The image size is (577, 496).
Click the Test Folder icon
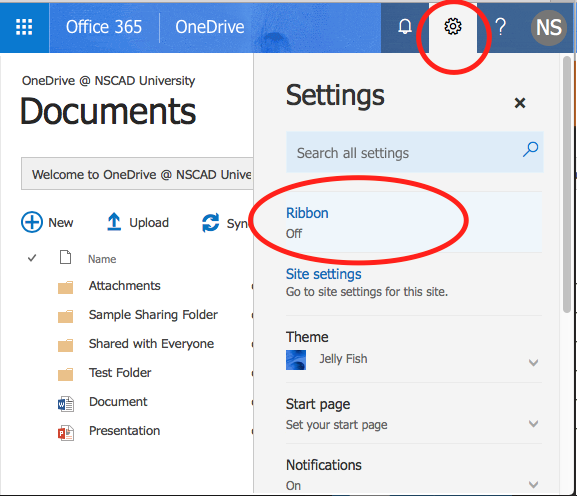tap(66, 374)
